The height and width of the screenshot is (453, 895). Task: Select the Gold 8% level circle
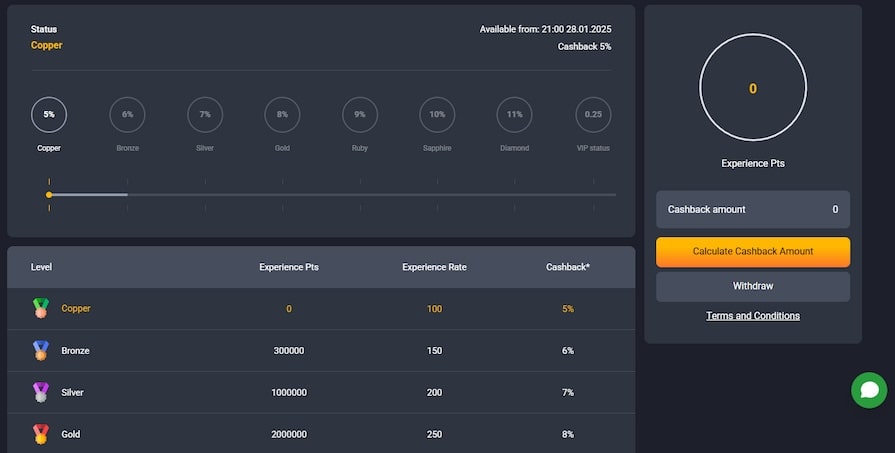[x=283, y=115]
